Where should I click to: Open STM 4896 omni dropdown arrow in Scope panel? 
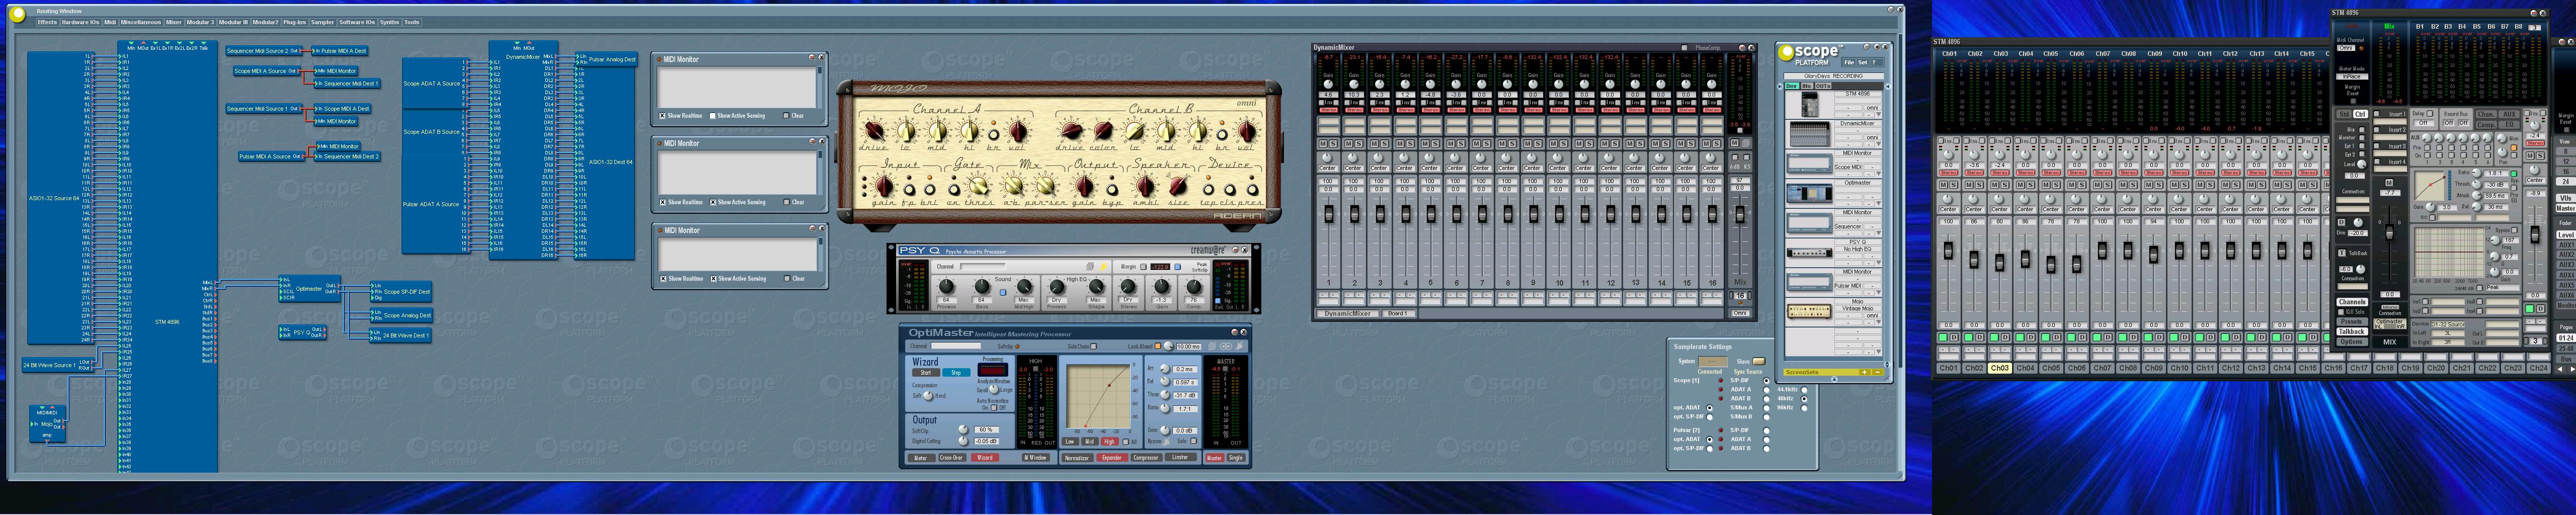tap(1879, 114)
